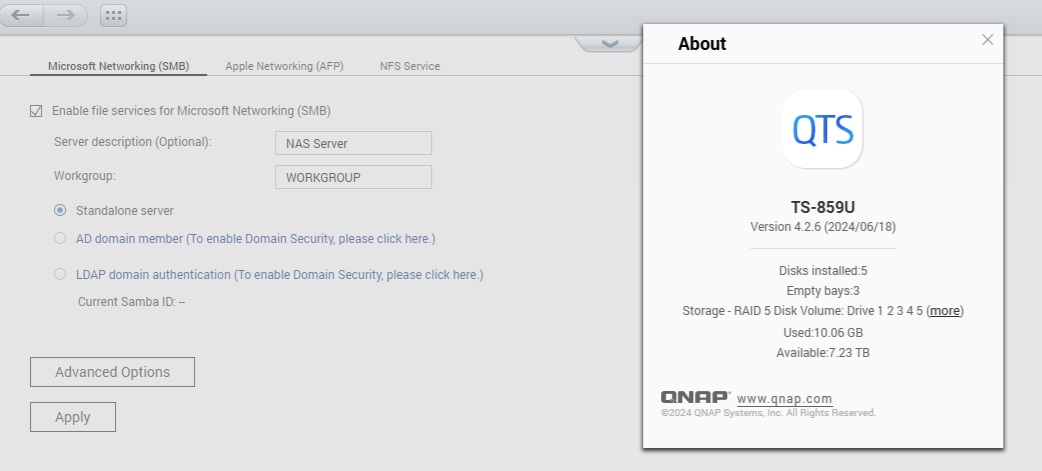
Task: Select the AD domain member radio button
Action: tap(60, 238)
